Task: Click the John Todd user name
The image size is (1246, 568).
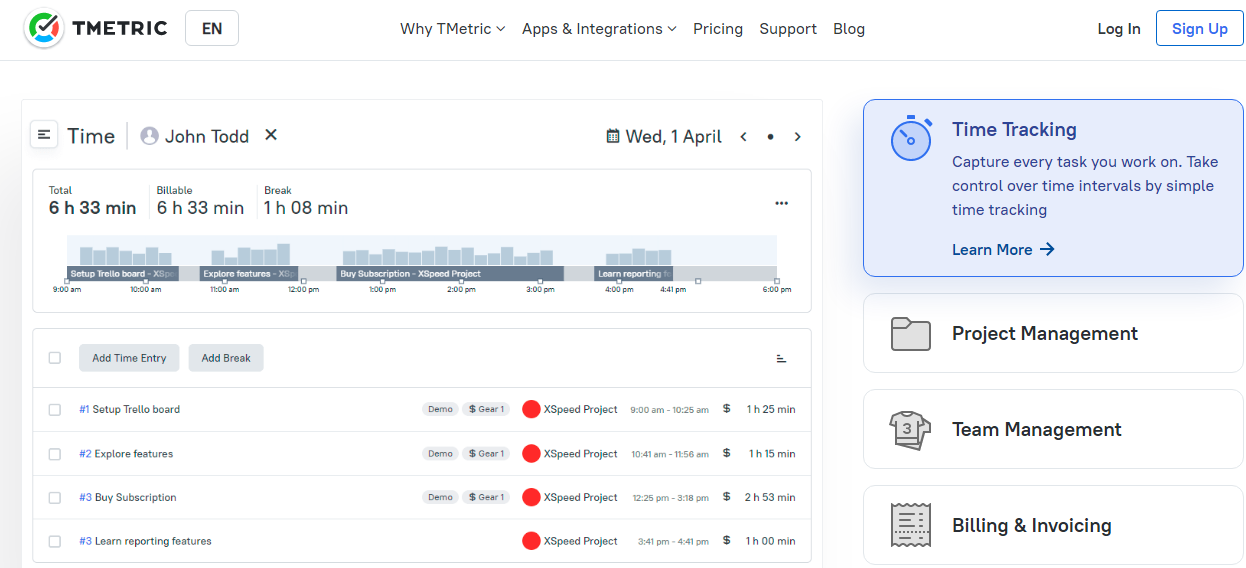Action: tap(207, 136)
